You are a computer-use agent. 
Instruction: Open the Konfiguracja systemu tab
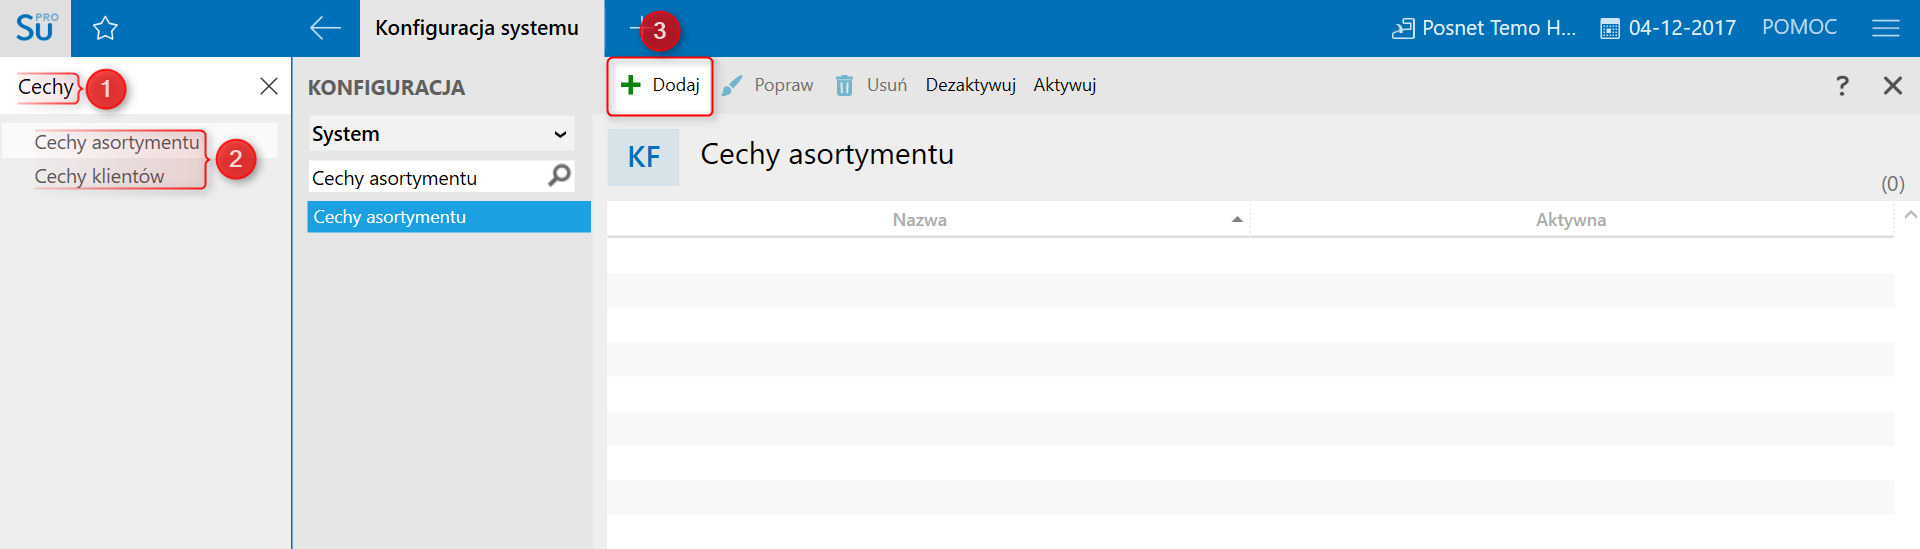click(x=477, y=28)
